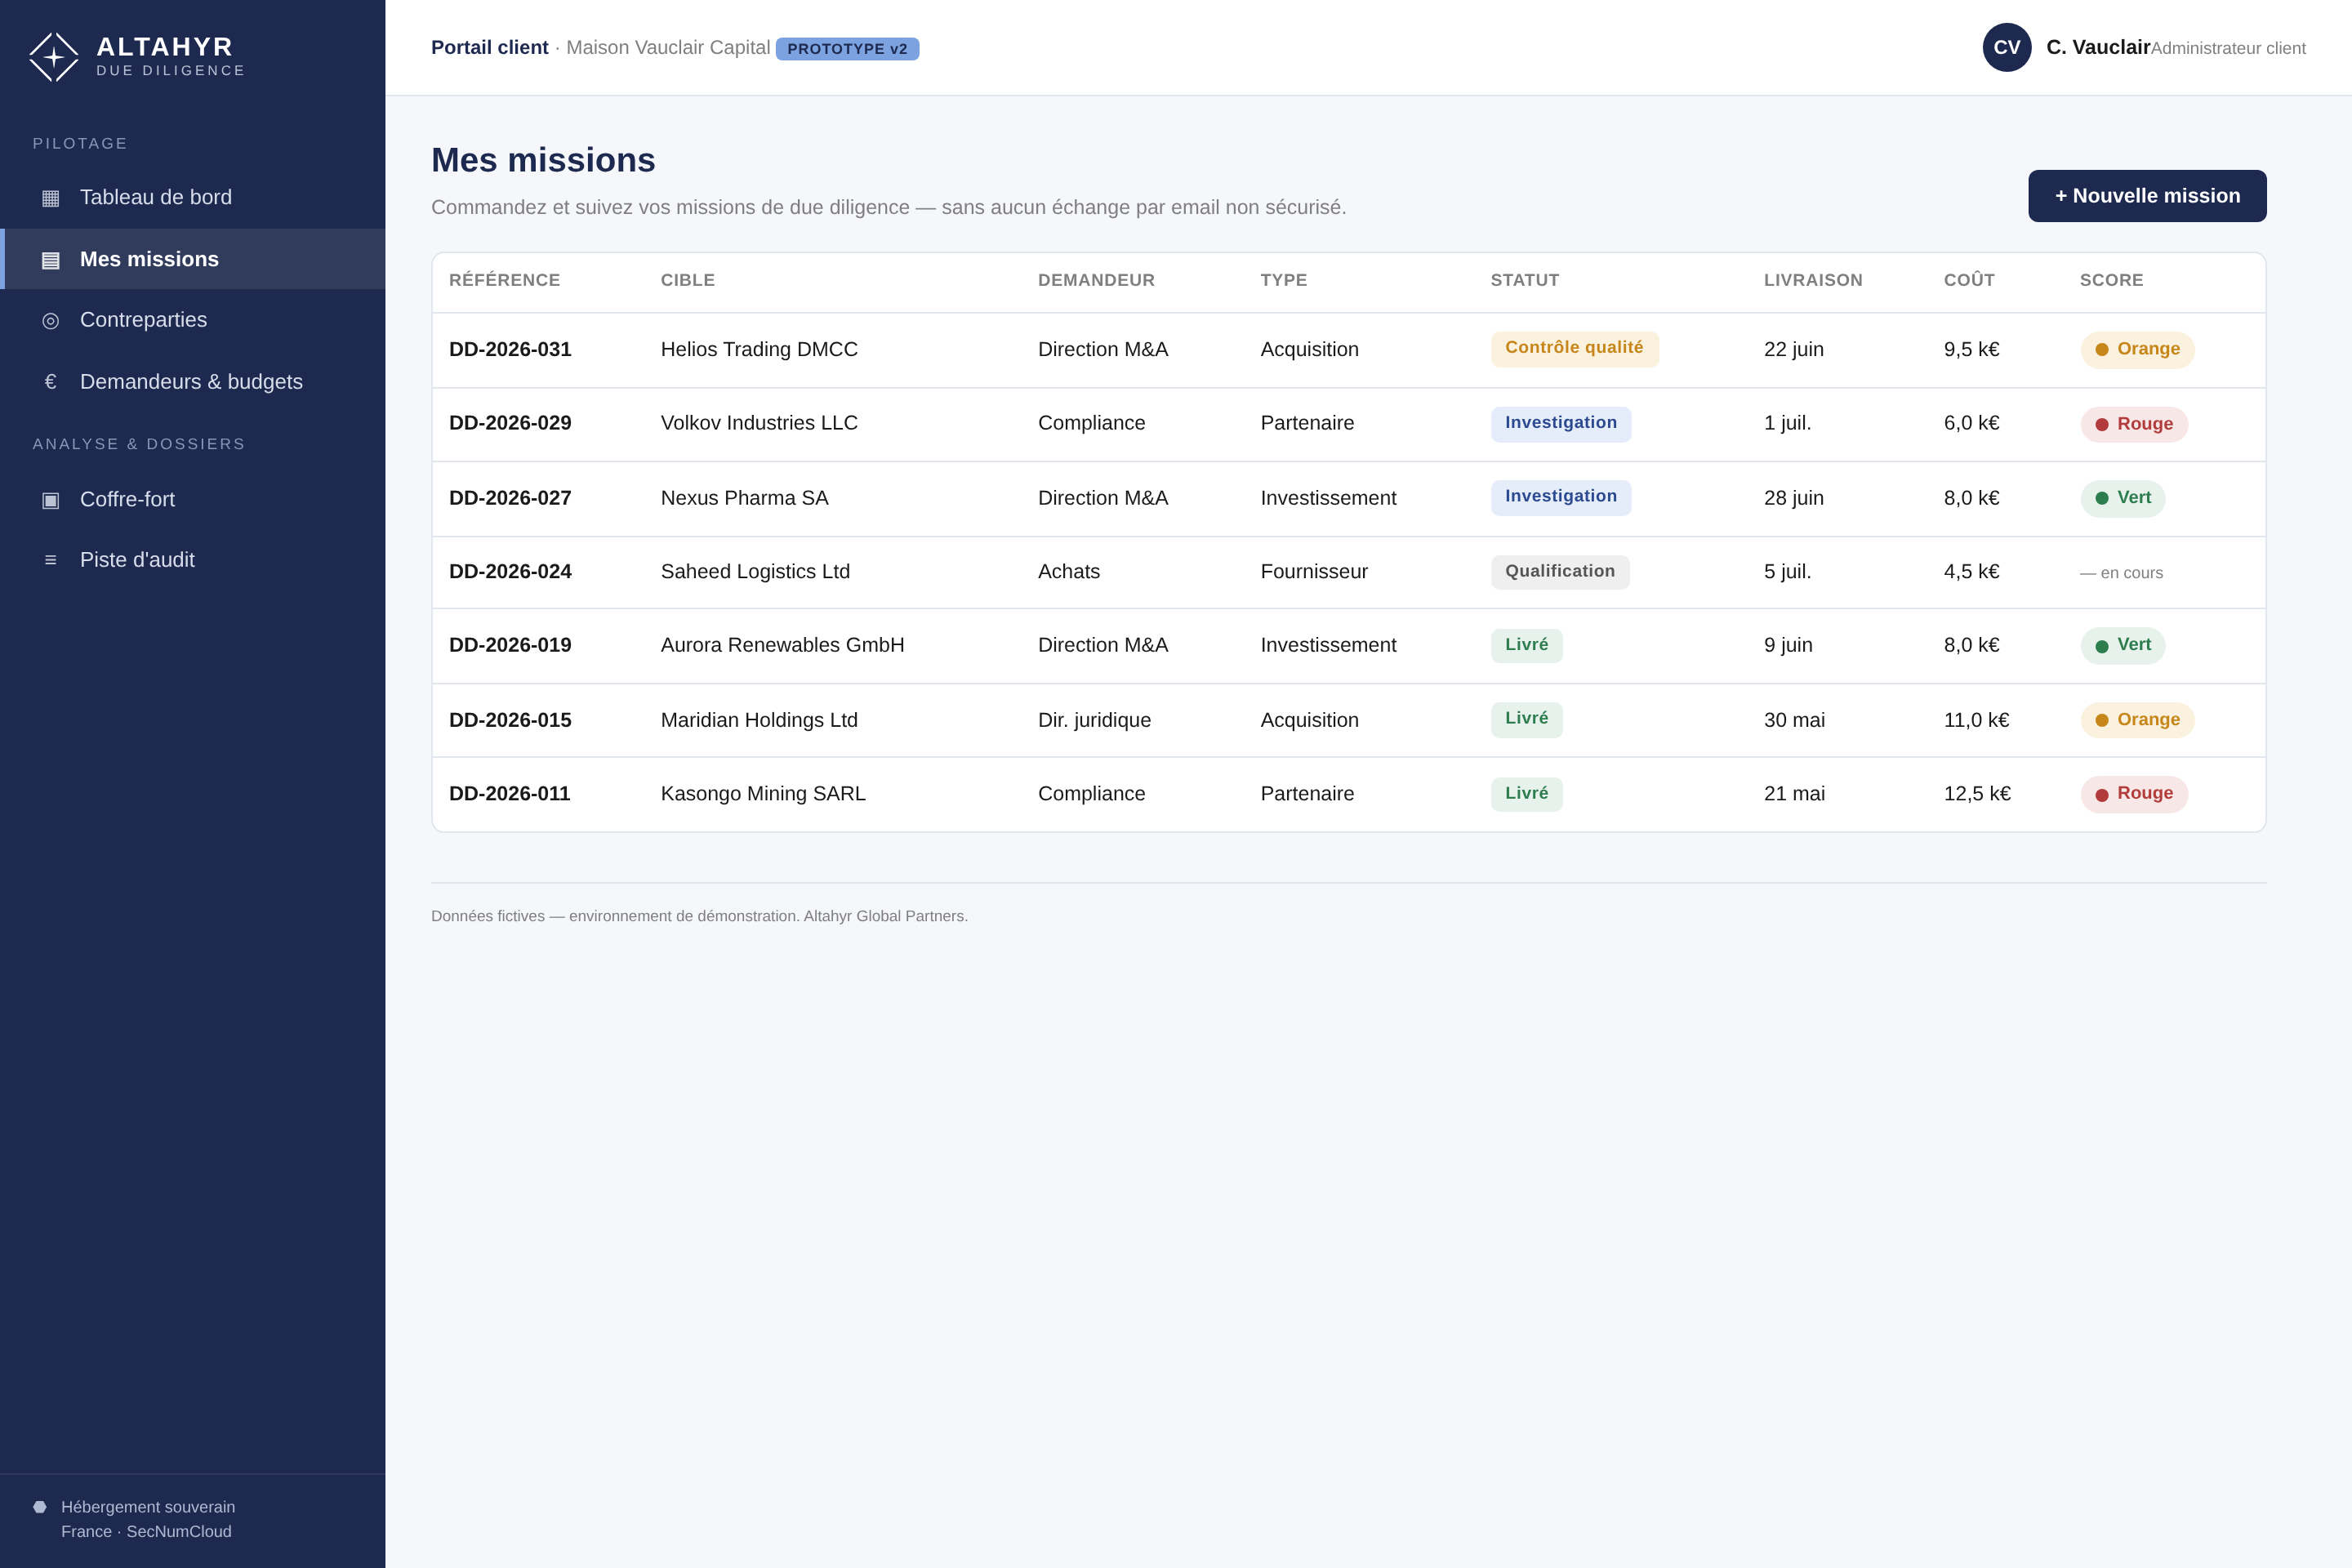The height and width of the screenshot is (1568, 2352).
Task: Click the Achats demandeur cell
Action: point(1069,571)
